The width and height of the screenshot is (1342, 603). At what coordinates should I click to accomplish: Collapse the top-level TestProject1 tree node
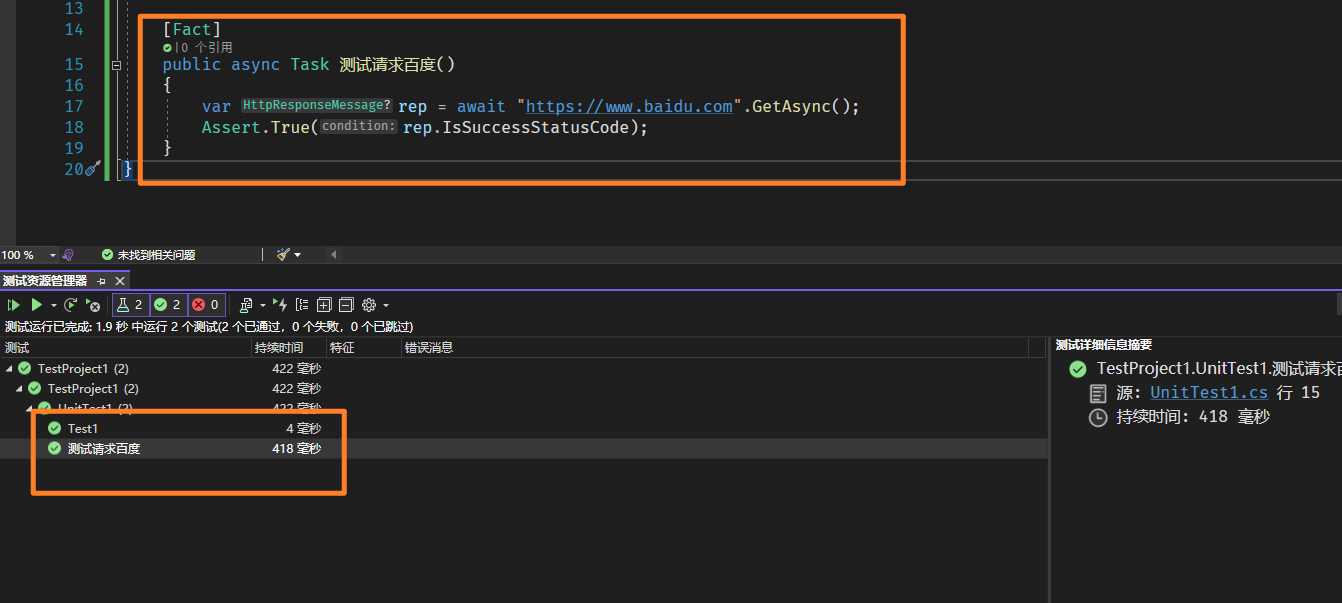click(10, 369)
